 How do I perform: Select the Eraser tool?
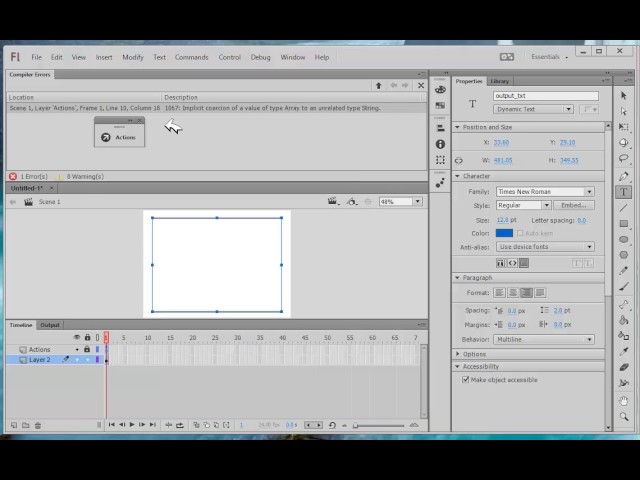click(623, 367)
